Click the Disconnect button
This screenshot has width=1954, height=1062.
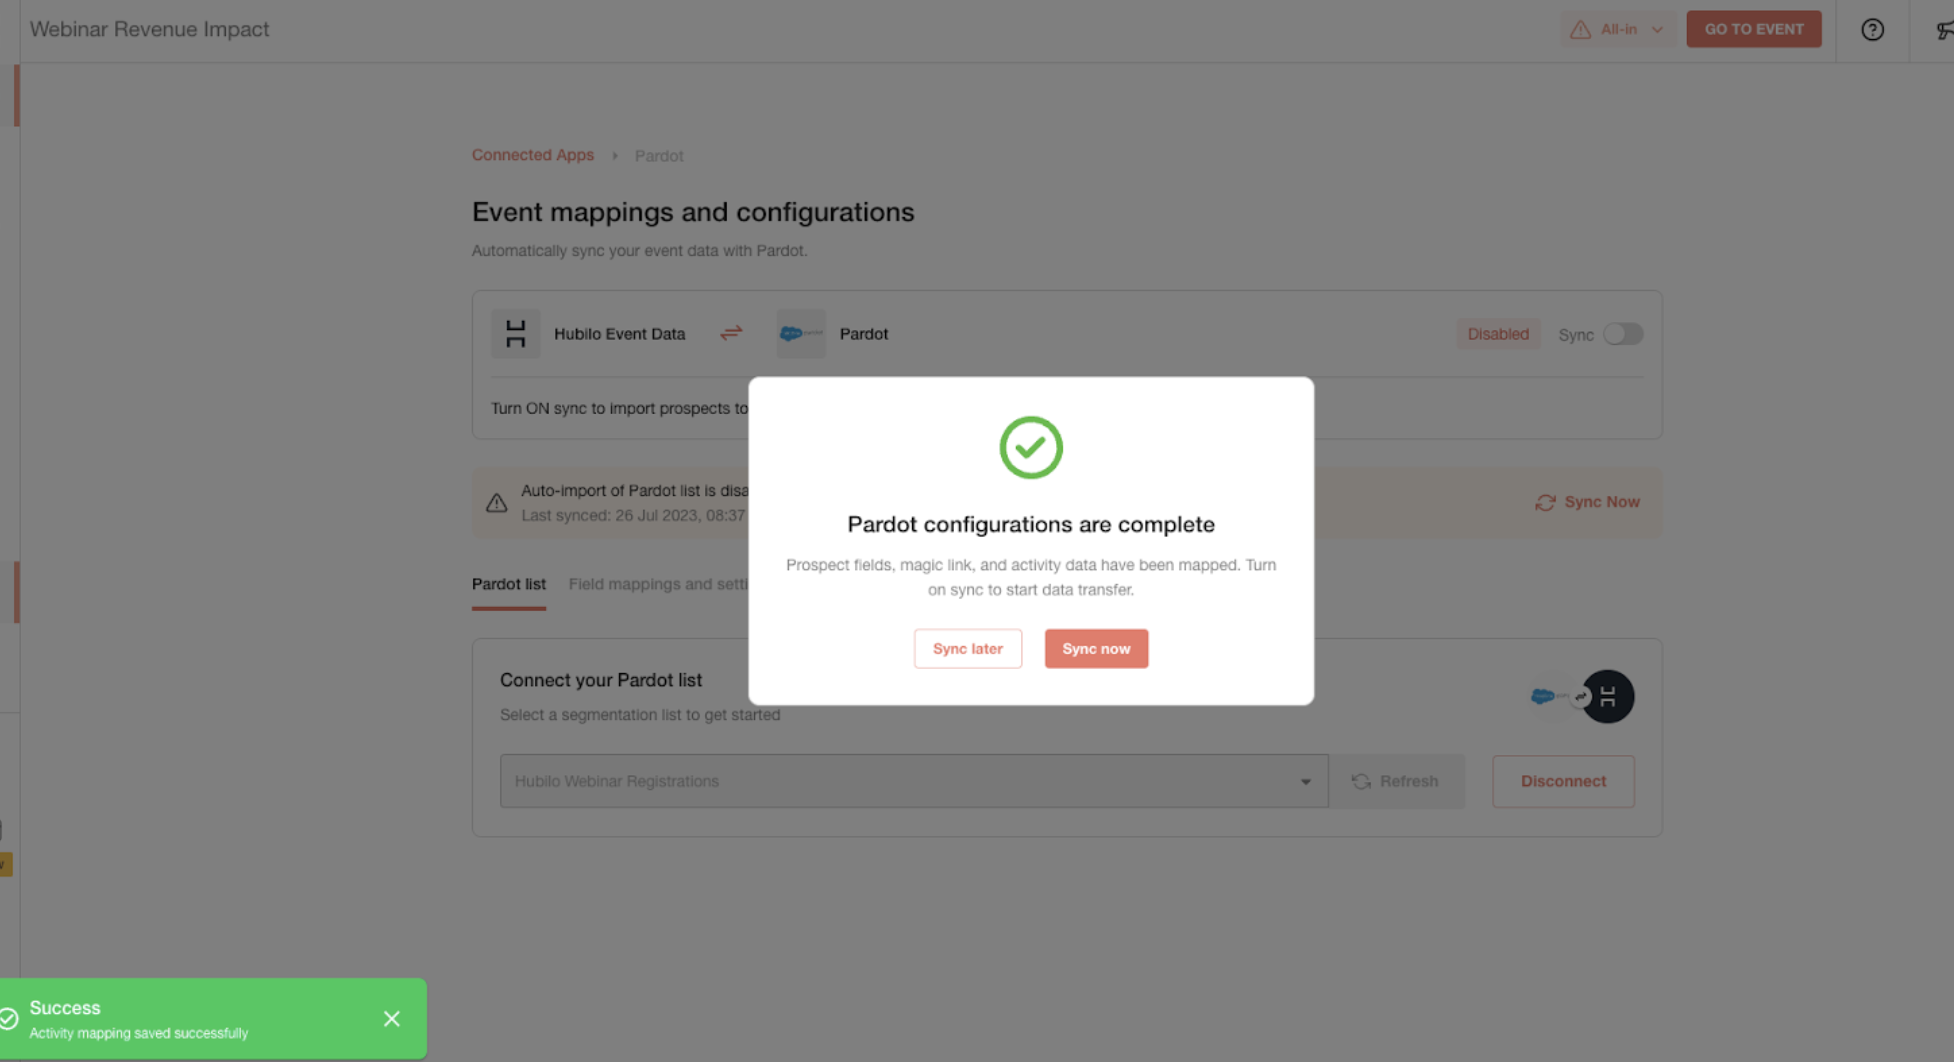tap(1563, 781)
